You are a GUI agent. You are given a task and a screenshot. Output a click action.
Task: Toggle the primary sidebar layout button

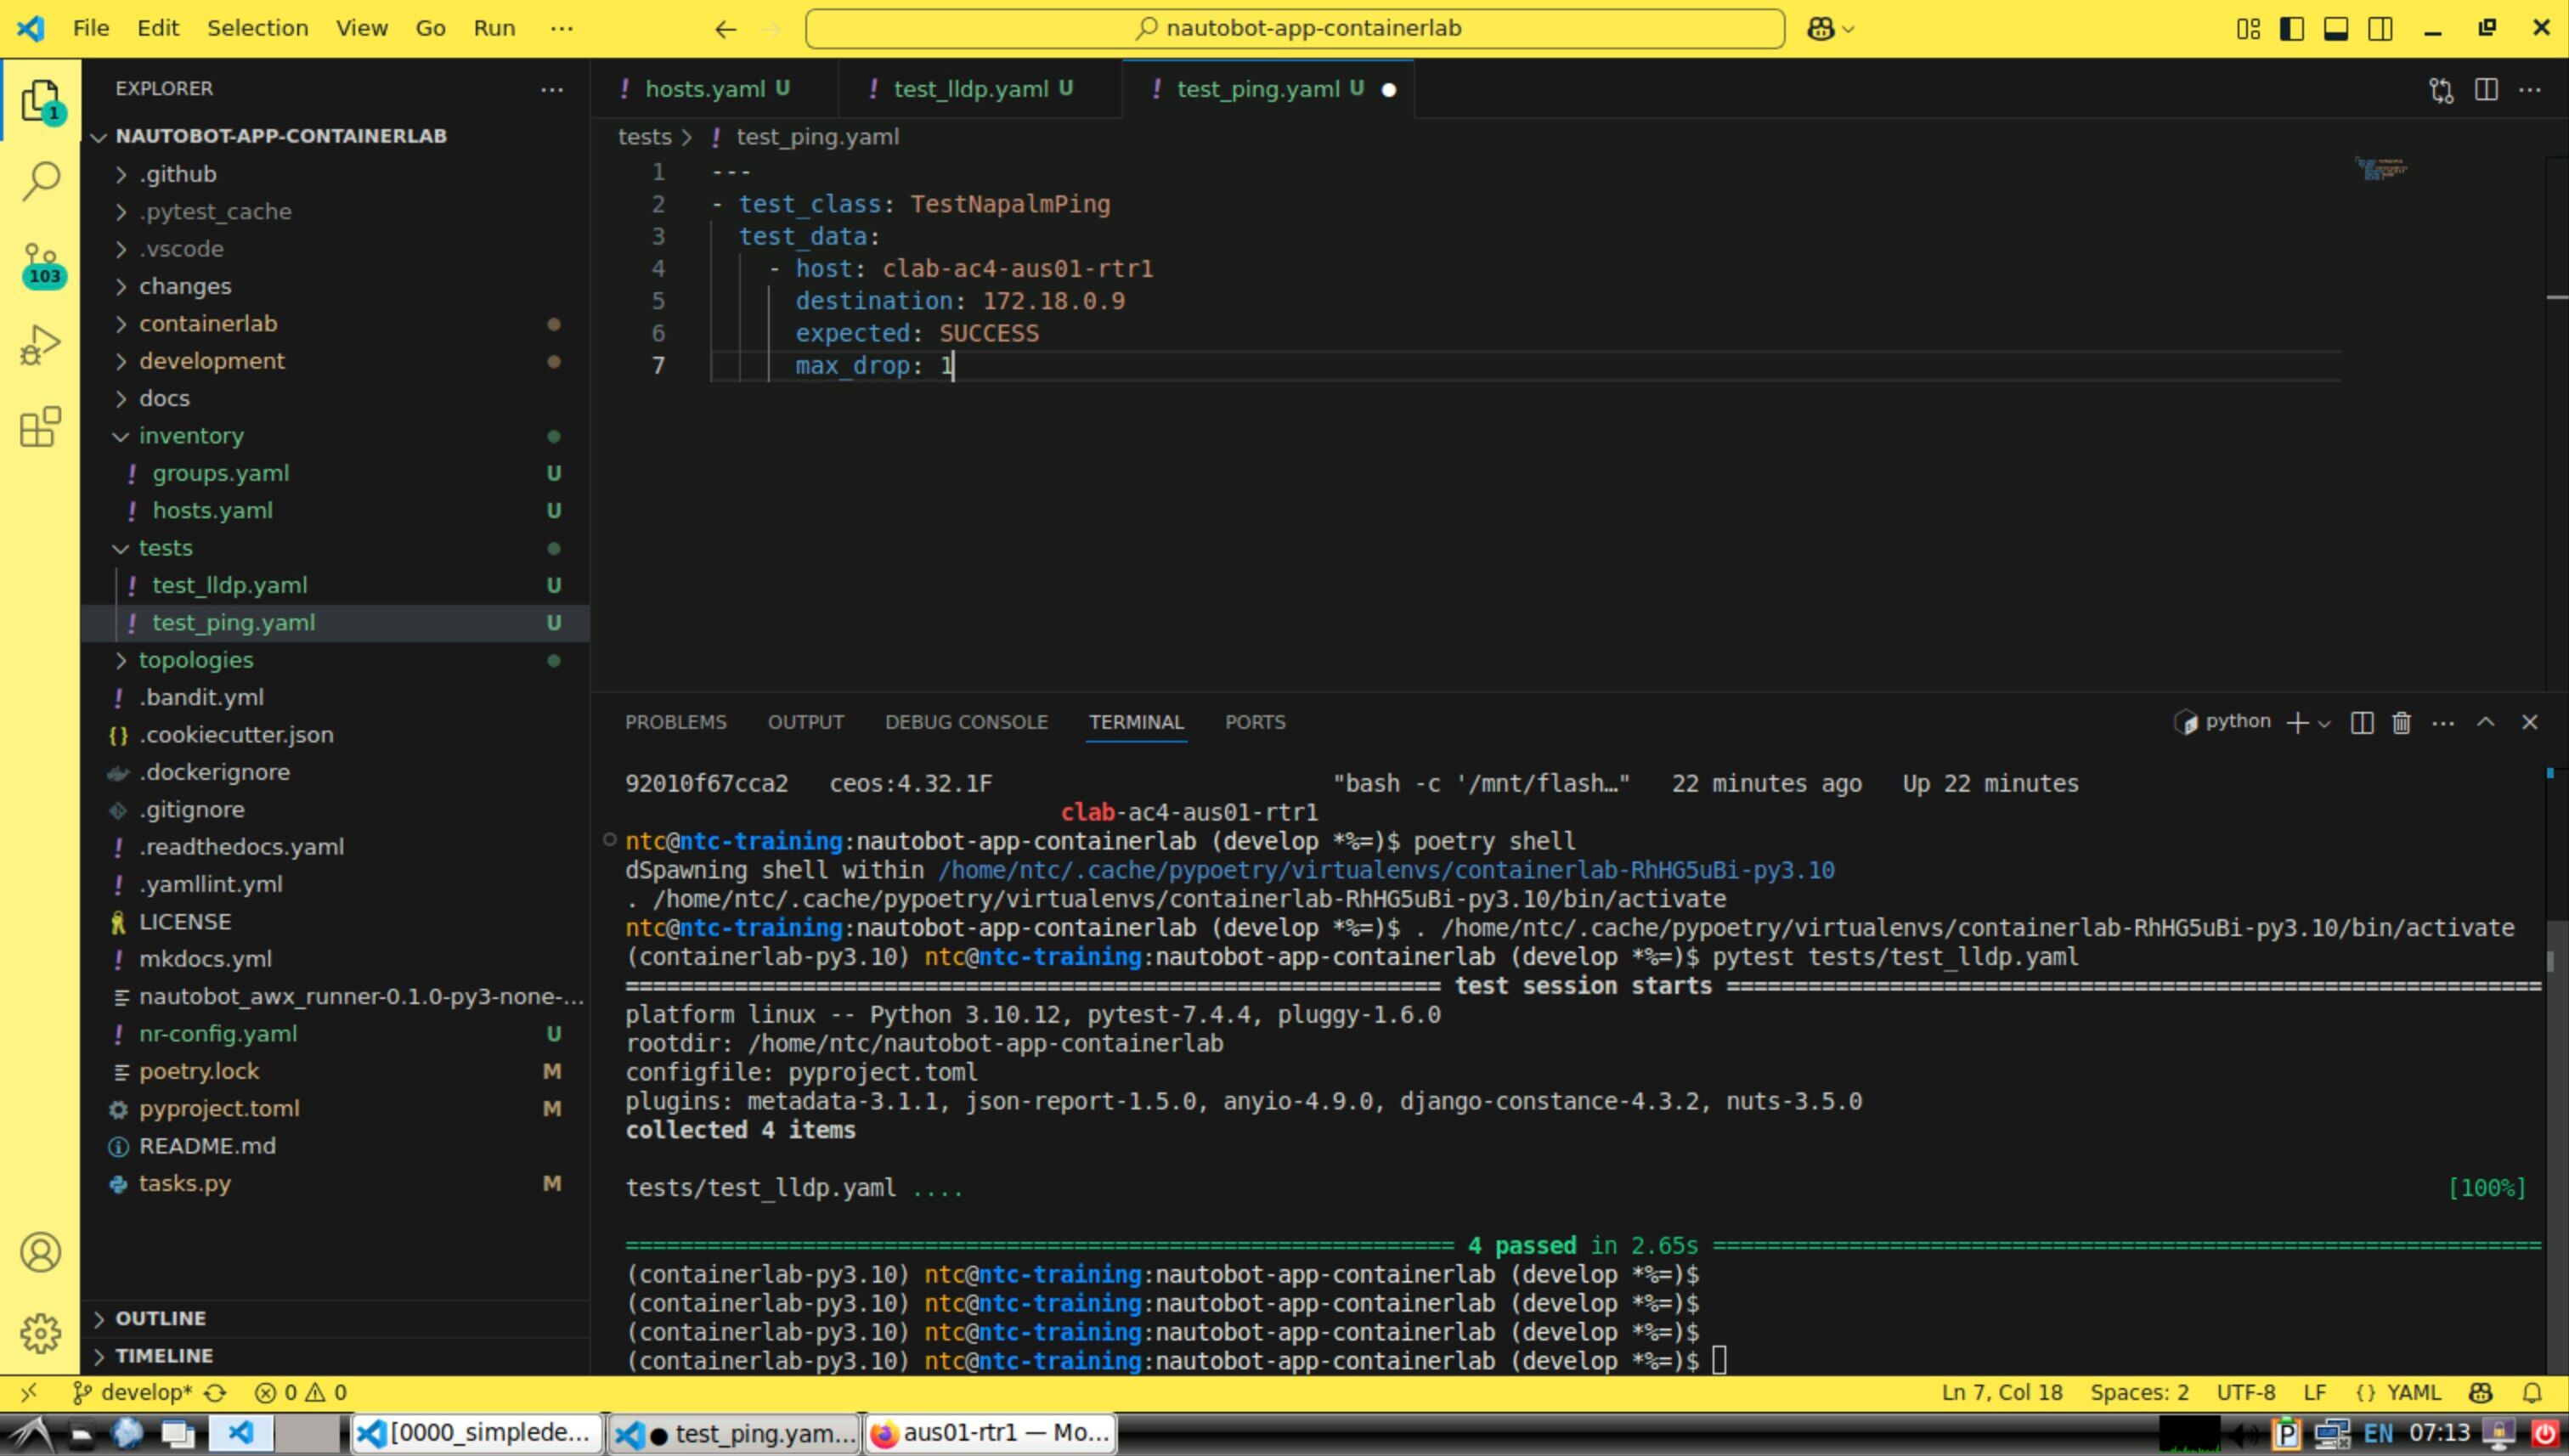[2292, 28]
